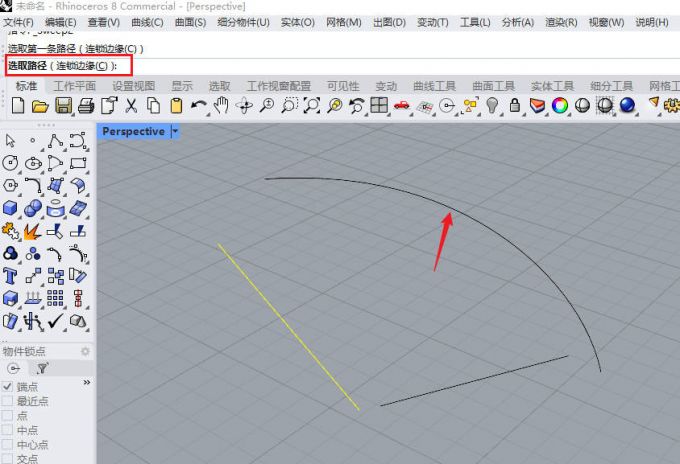
Task: Select the yellow line in viewport
Action: point(288,327)
